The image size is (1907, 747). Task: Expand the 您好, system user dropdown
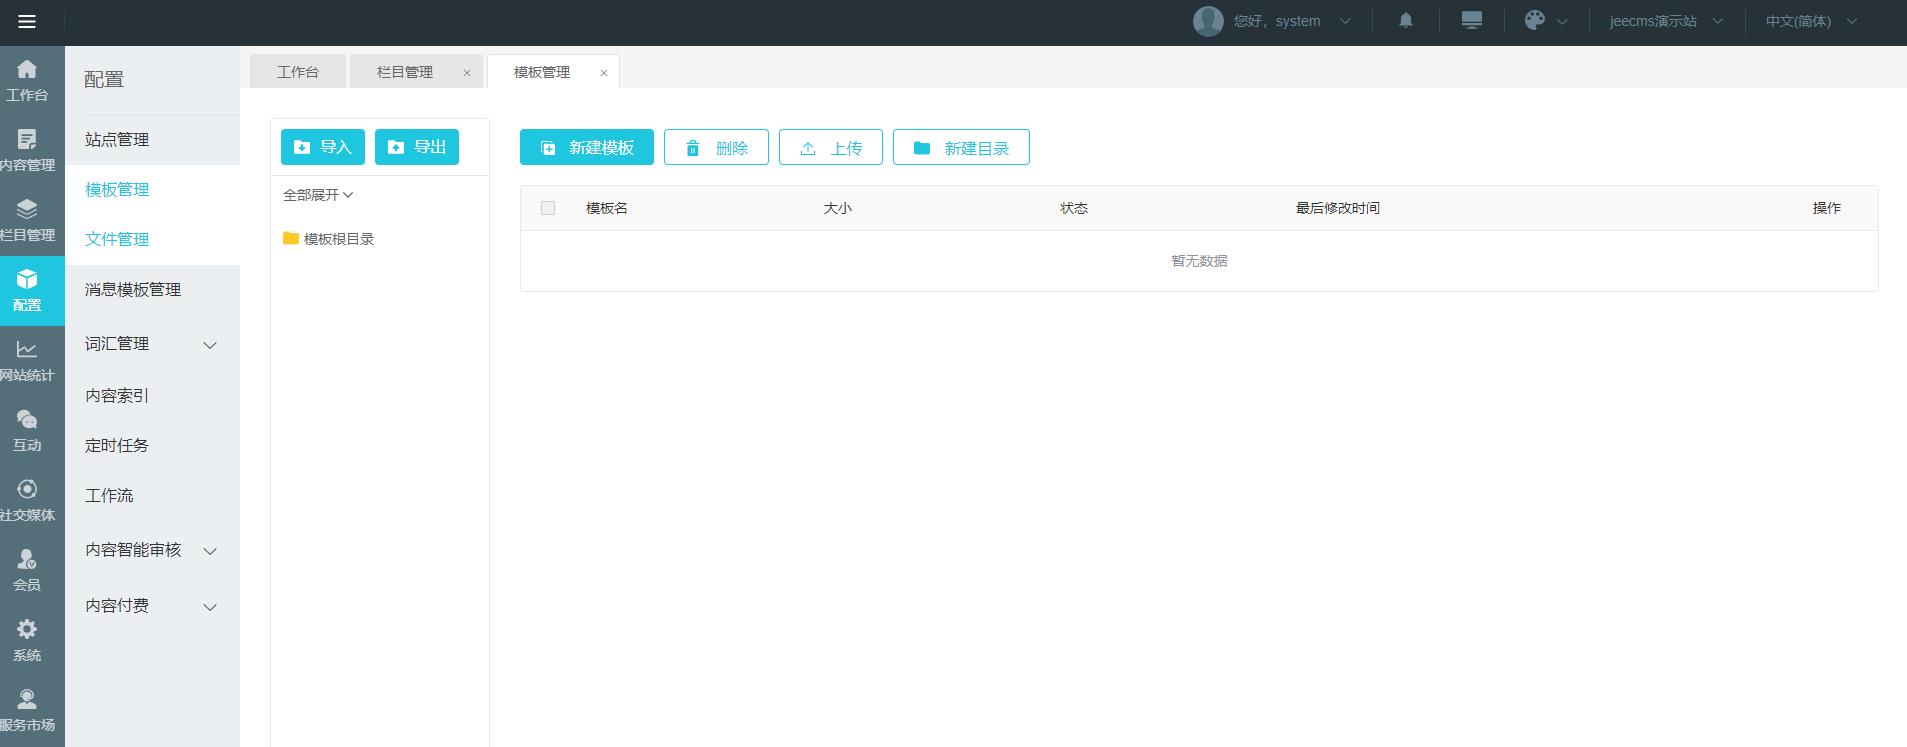[x=1345, y=21]
